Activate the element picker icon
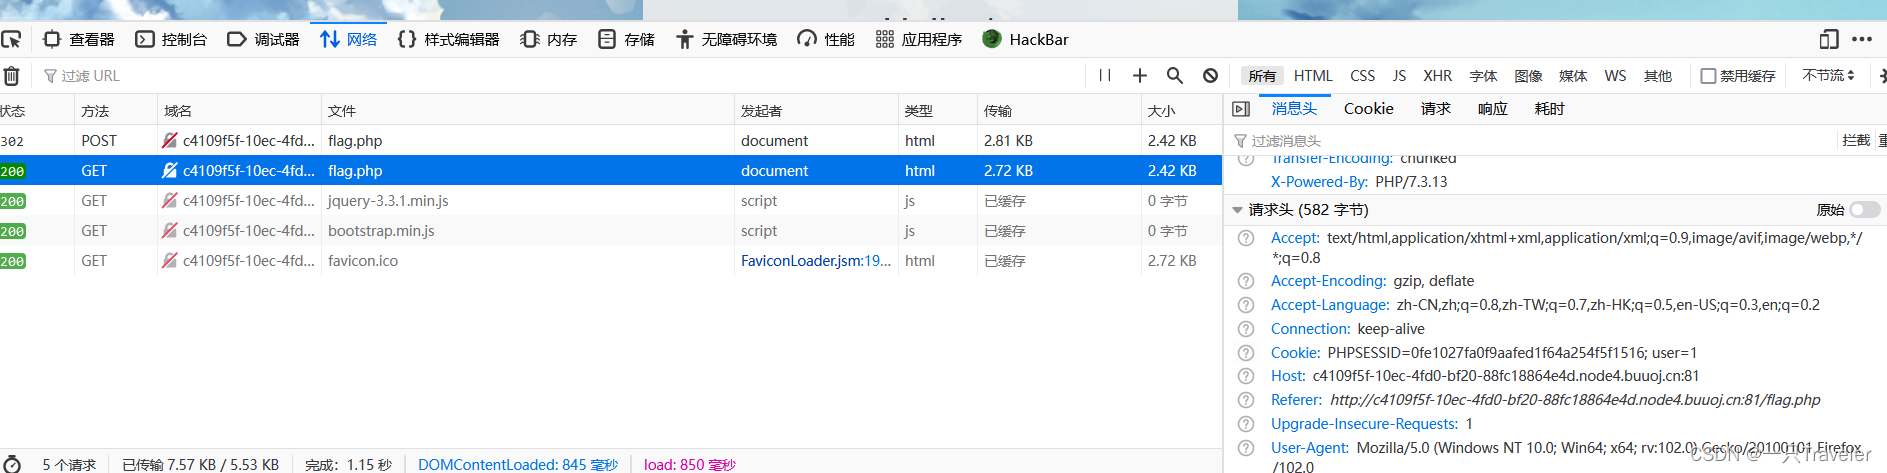 [11, 39]
